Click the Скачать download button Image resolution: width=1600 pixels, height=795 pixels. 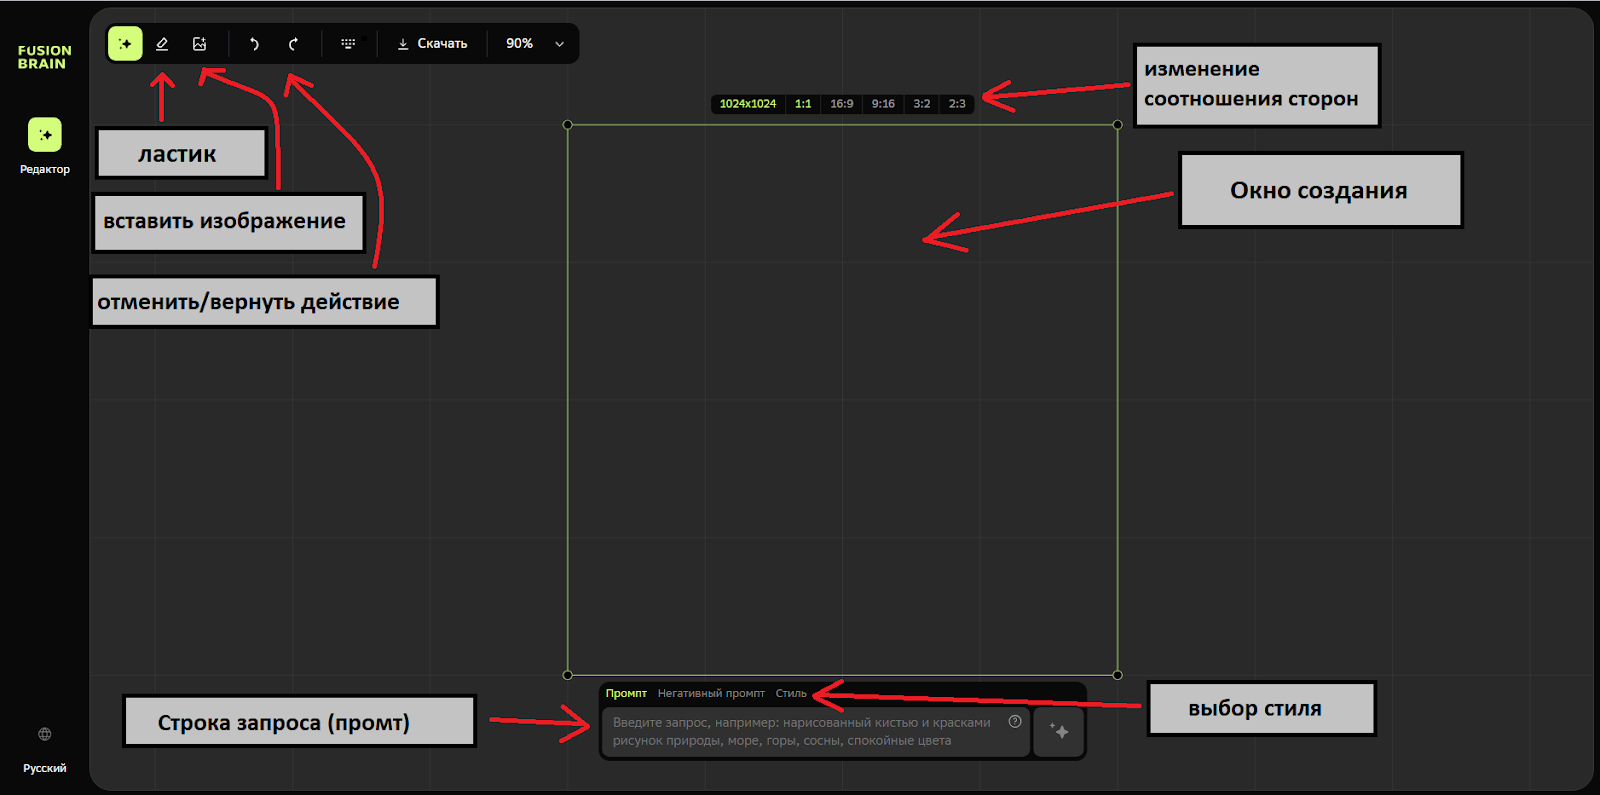click(432, 44)
